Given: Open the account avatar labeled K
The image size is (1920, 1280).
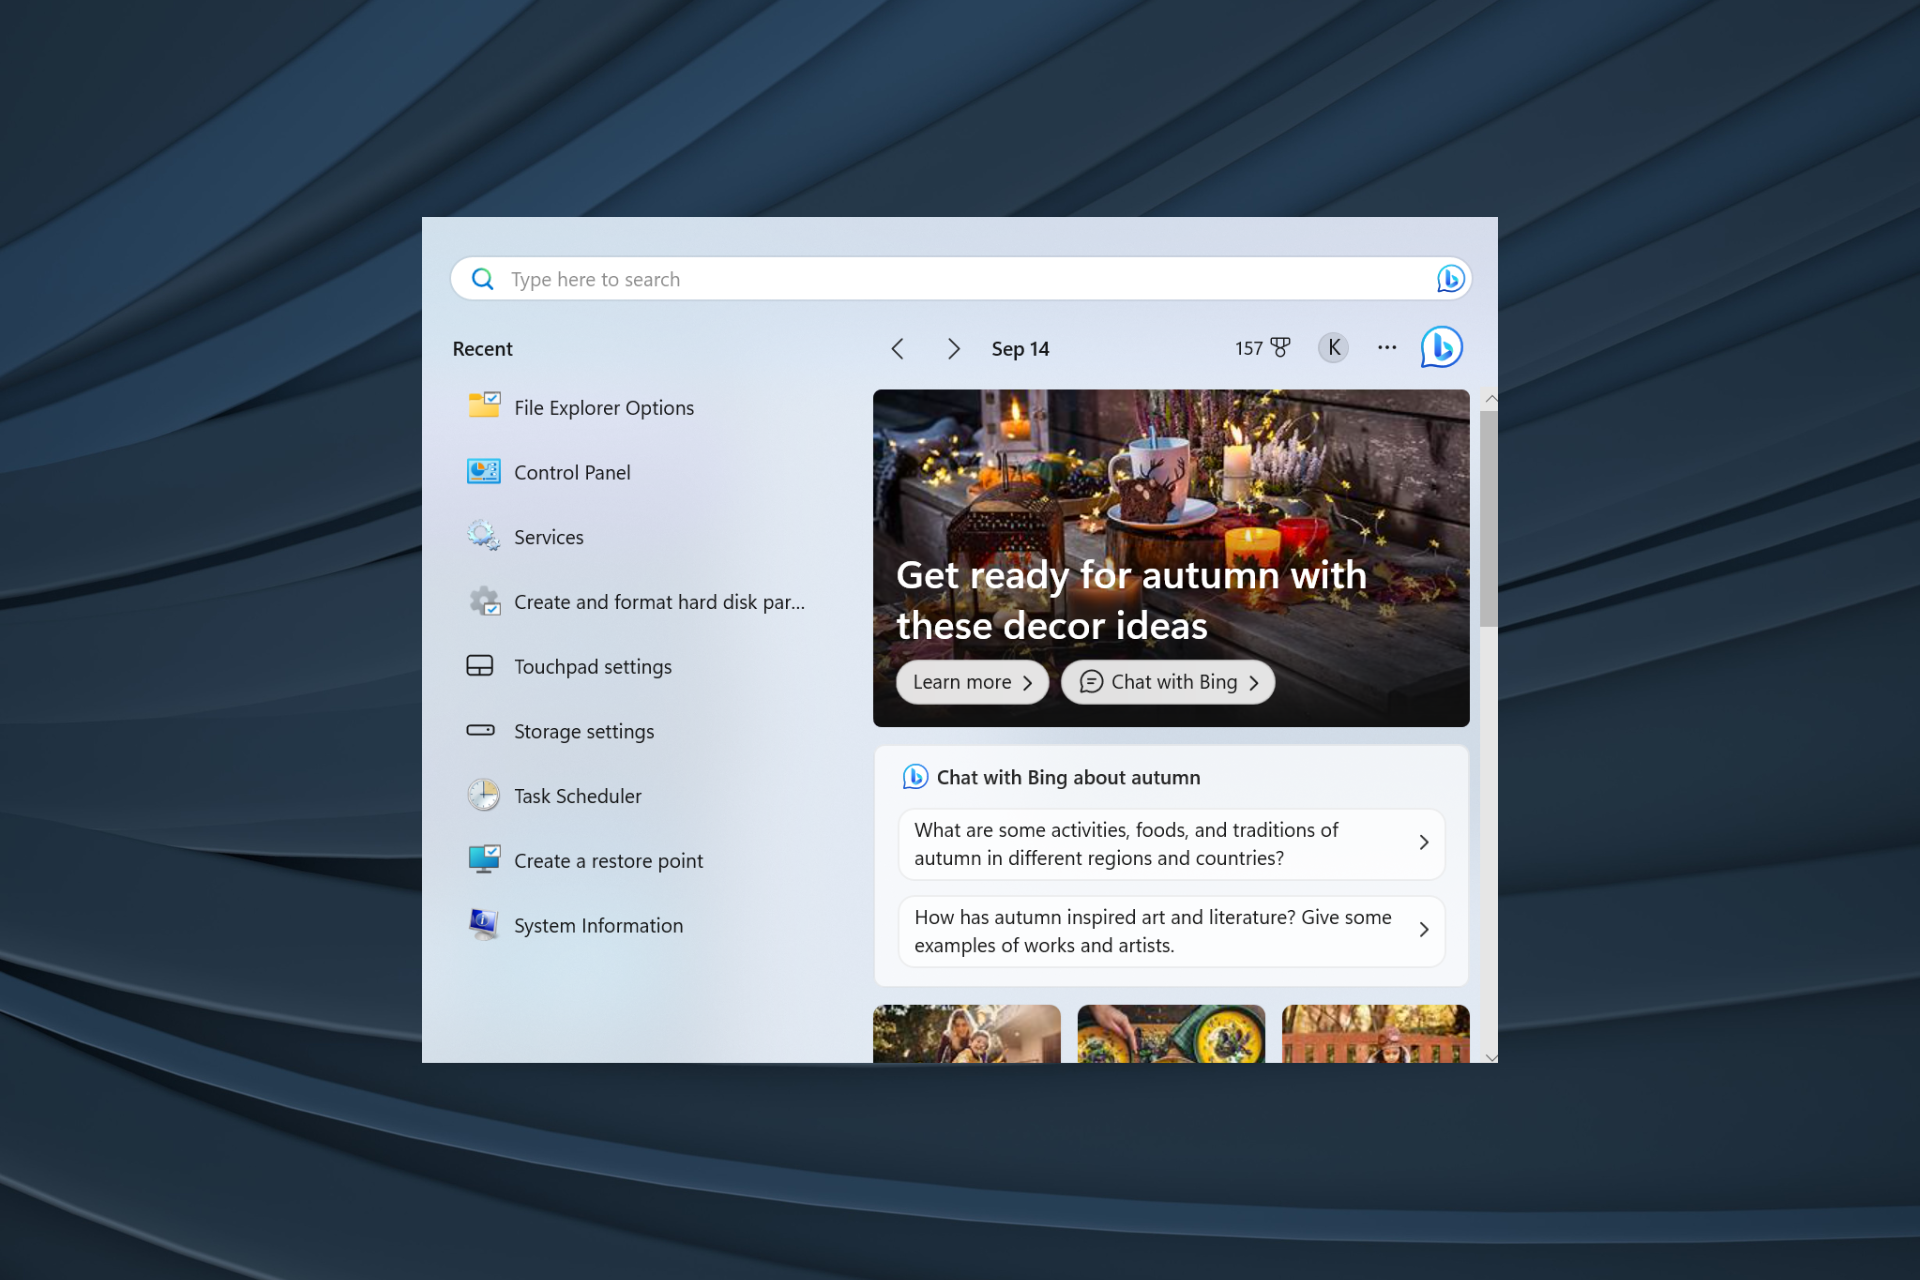Looking at the screenshot, I should (x=1332, y=347).
